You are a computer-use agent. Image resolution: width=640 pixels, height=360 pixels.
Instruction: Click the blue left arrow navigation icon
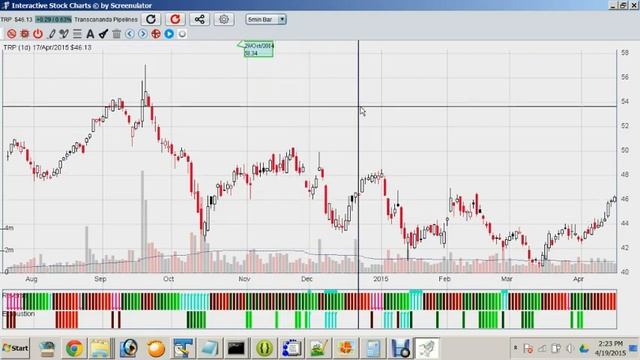[x=130, y=34]
